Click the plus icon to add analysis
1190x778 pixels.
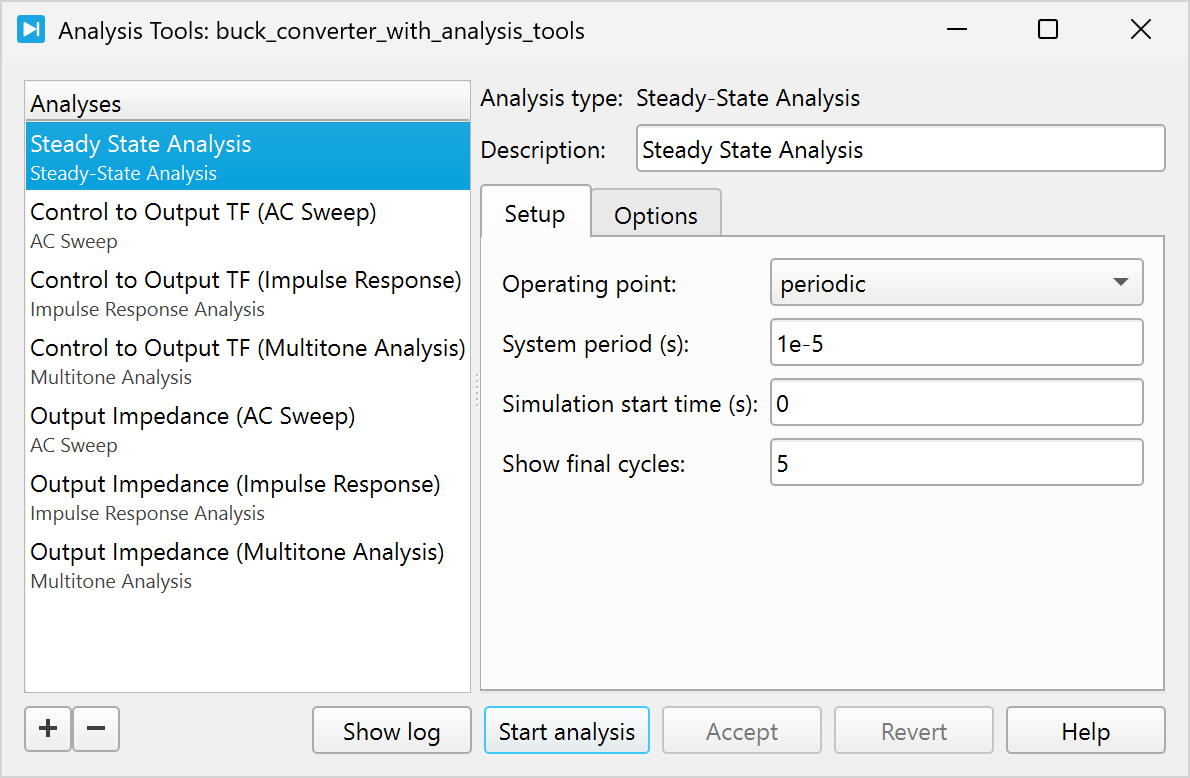(48, 729)
